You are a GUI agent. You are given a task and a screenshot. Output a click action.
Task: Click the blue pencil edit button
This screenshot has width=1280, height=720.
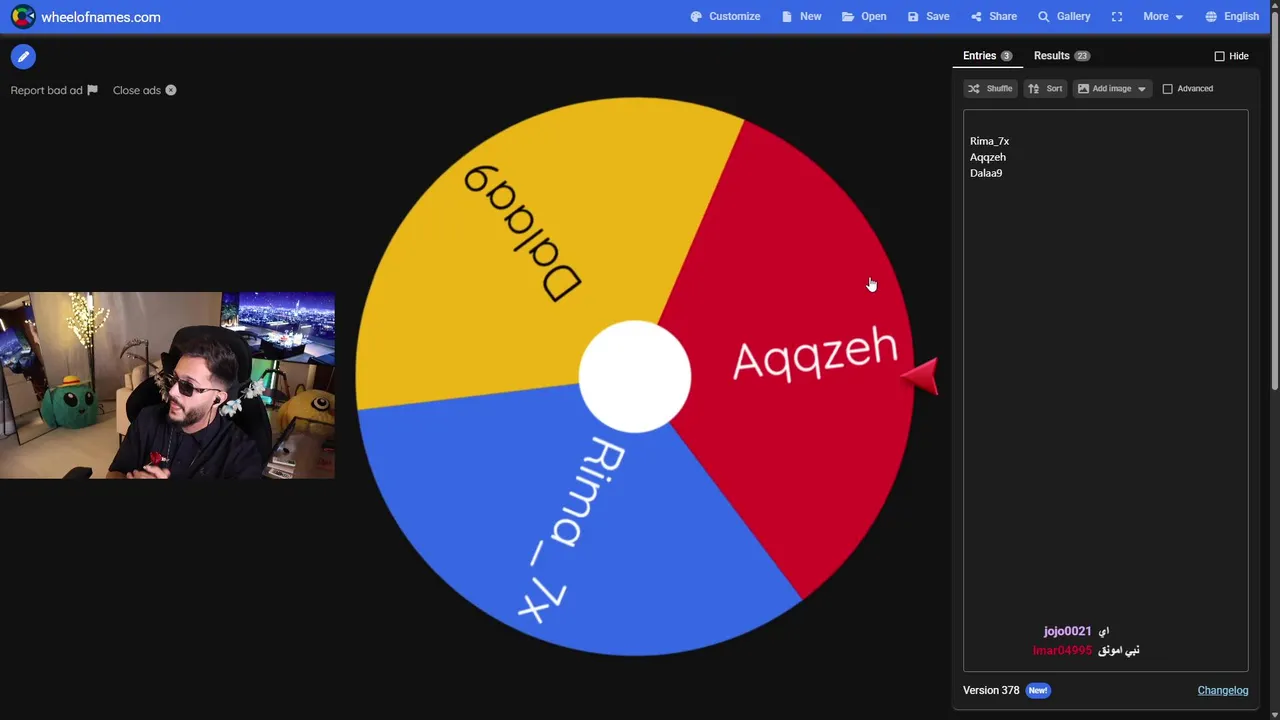(23, 57)
